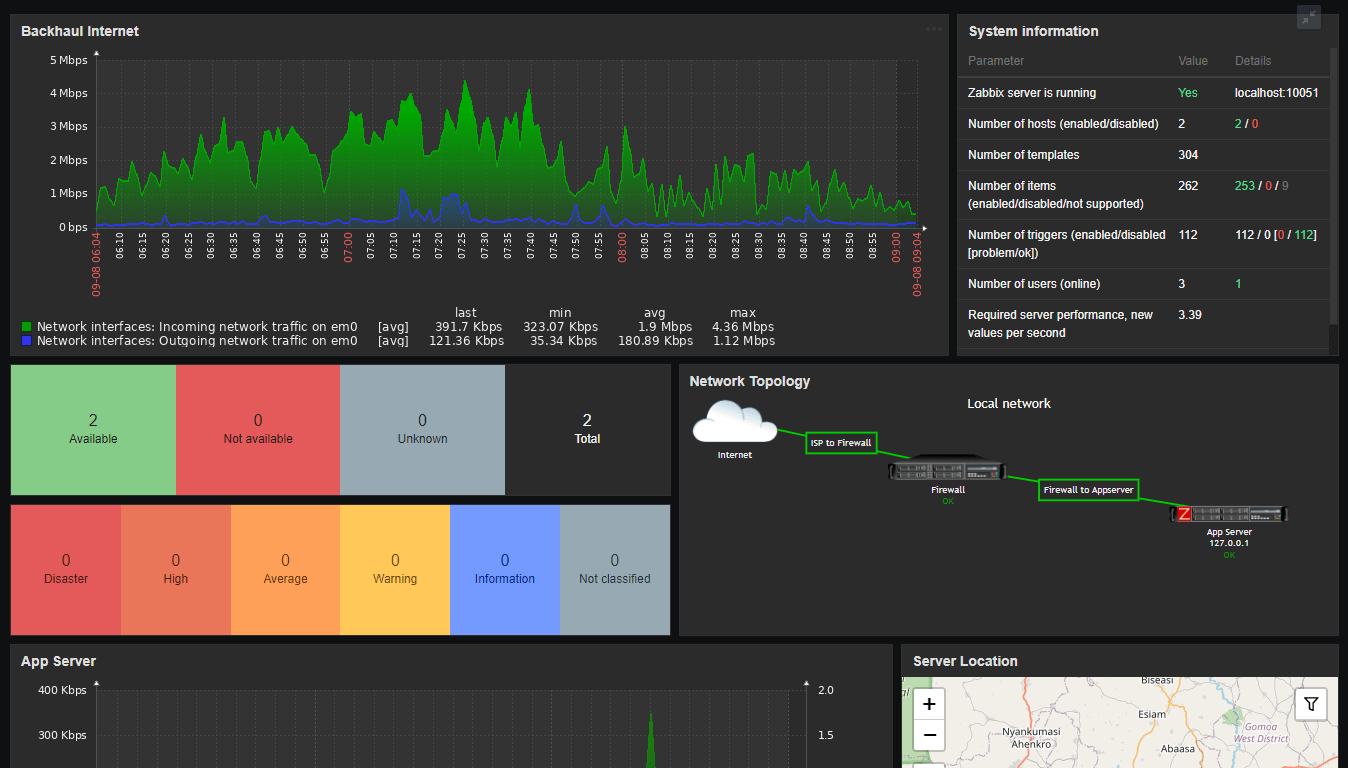Image resolution: width=1348 pixels, height=768 pixels.
Task: Click the ISP to Firewall link label
Action: pos(840,442)
